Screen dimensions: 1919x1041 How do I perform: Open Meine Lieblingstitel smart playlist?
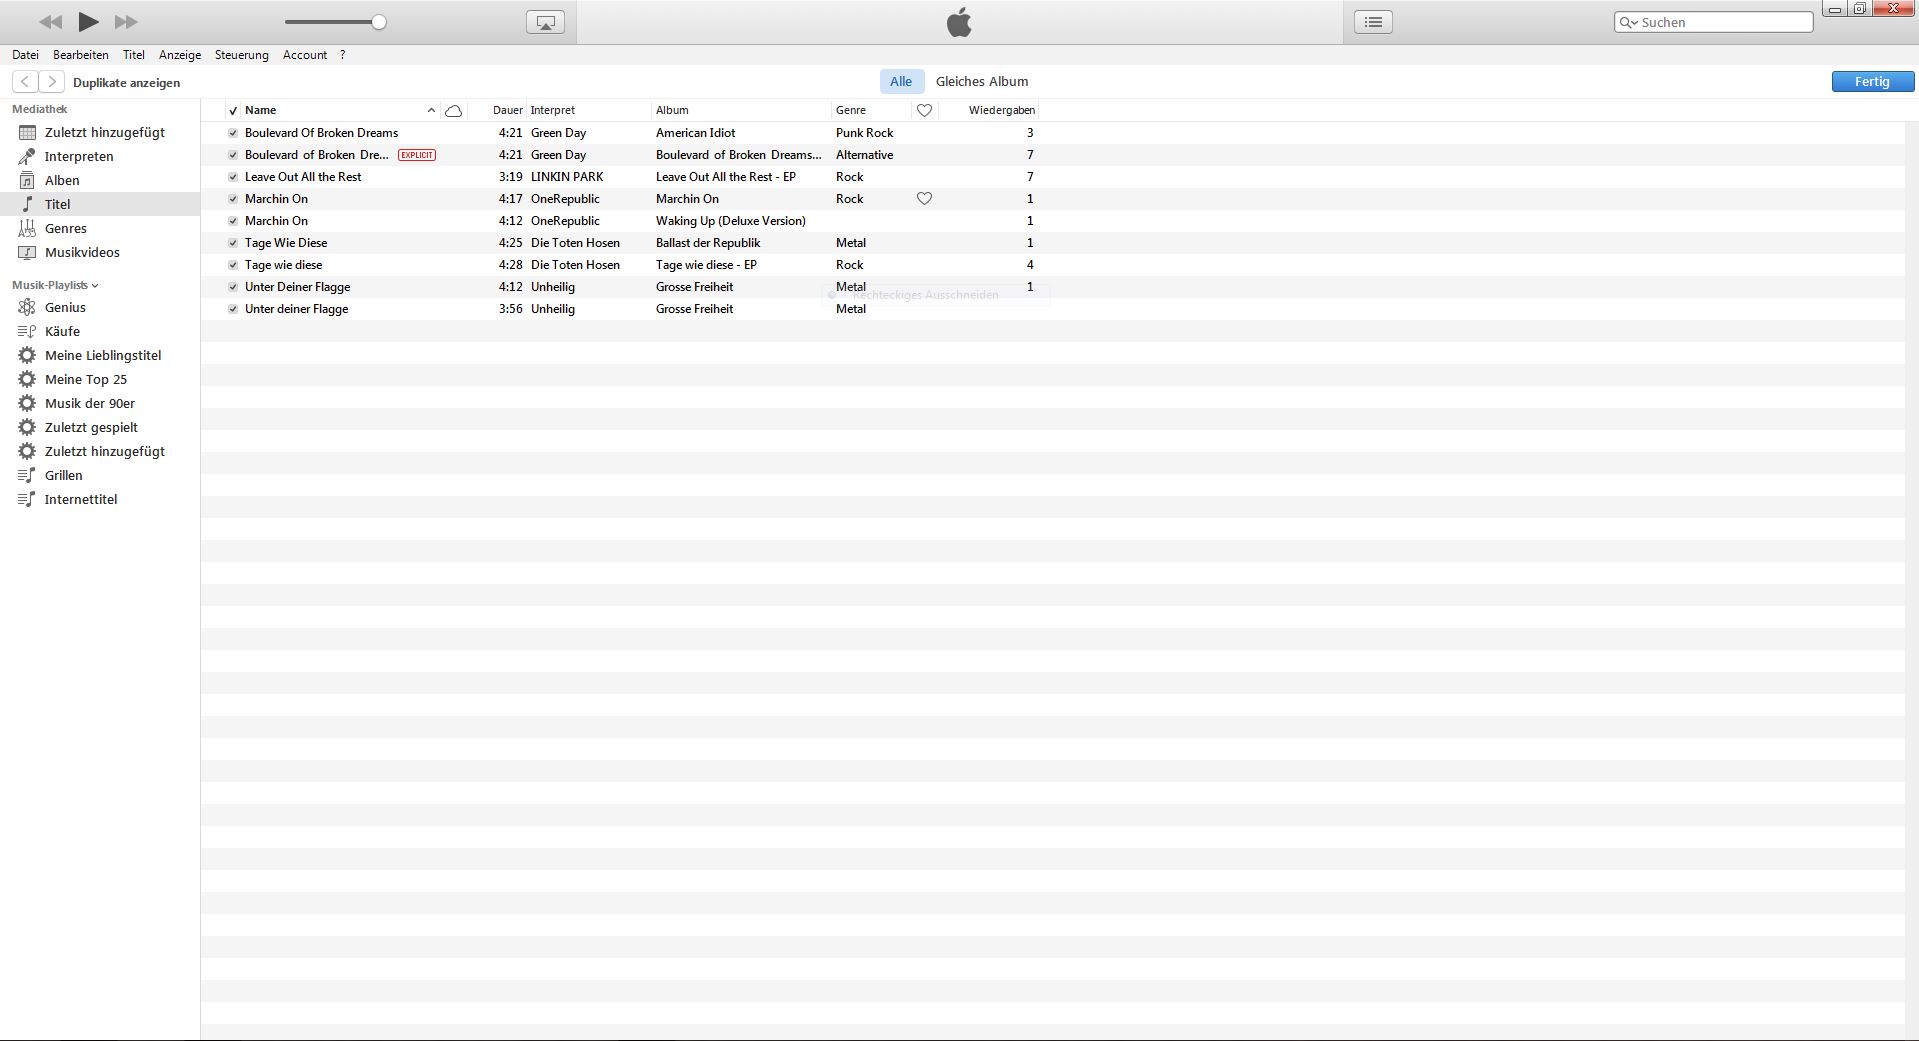click(x=100, y=355)
